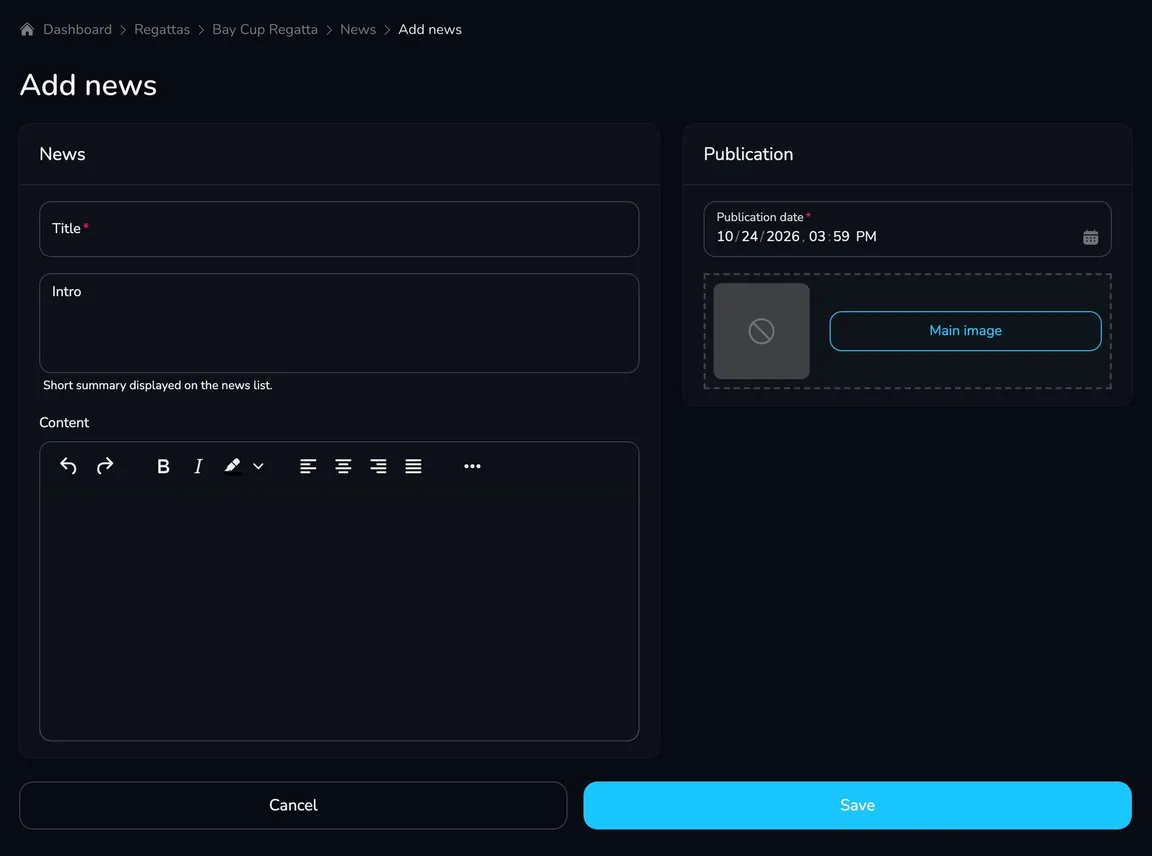Select the hour value 03

tap(817, 237)
